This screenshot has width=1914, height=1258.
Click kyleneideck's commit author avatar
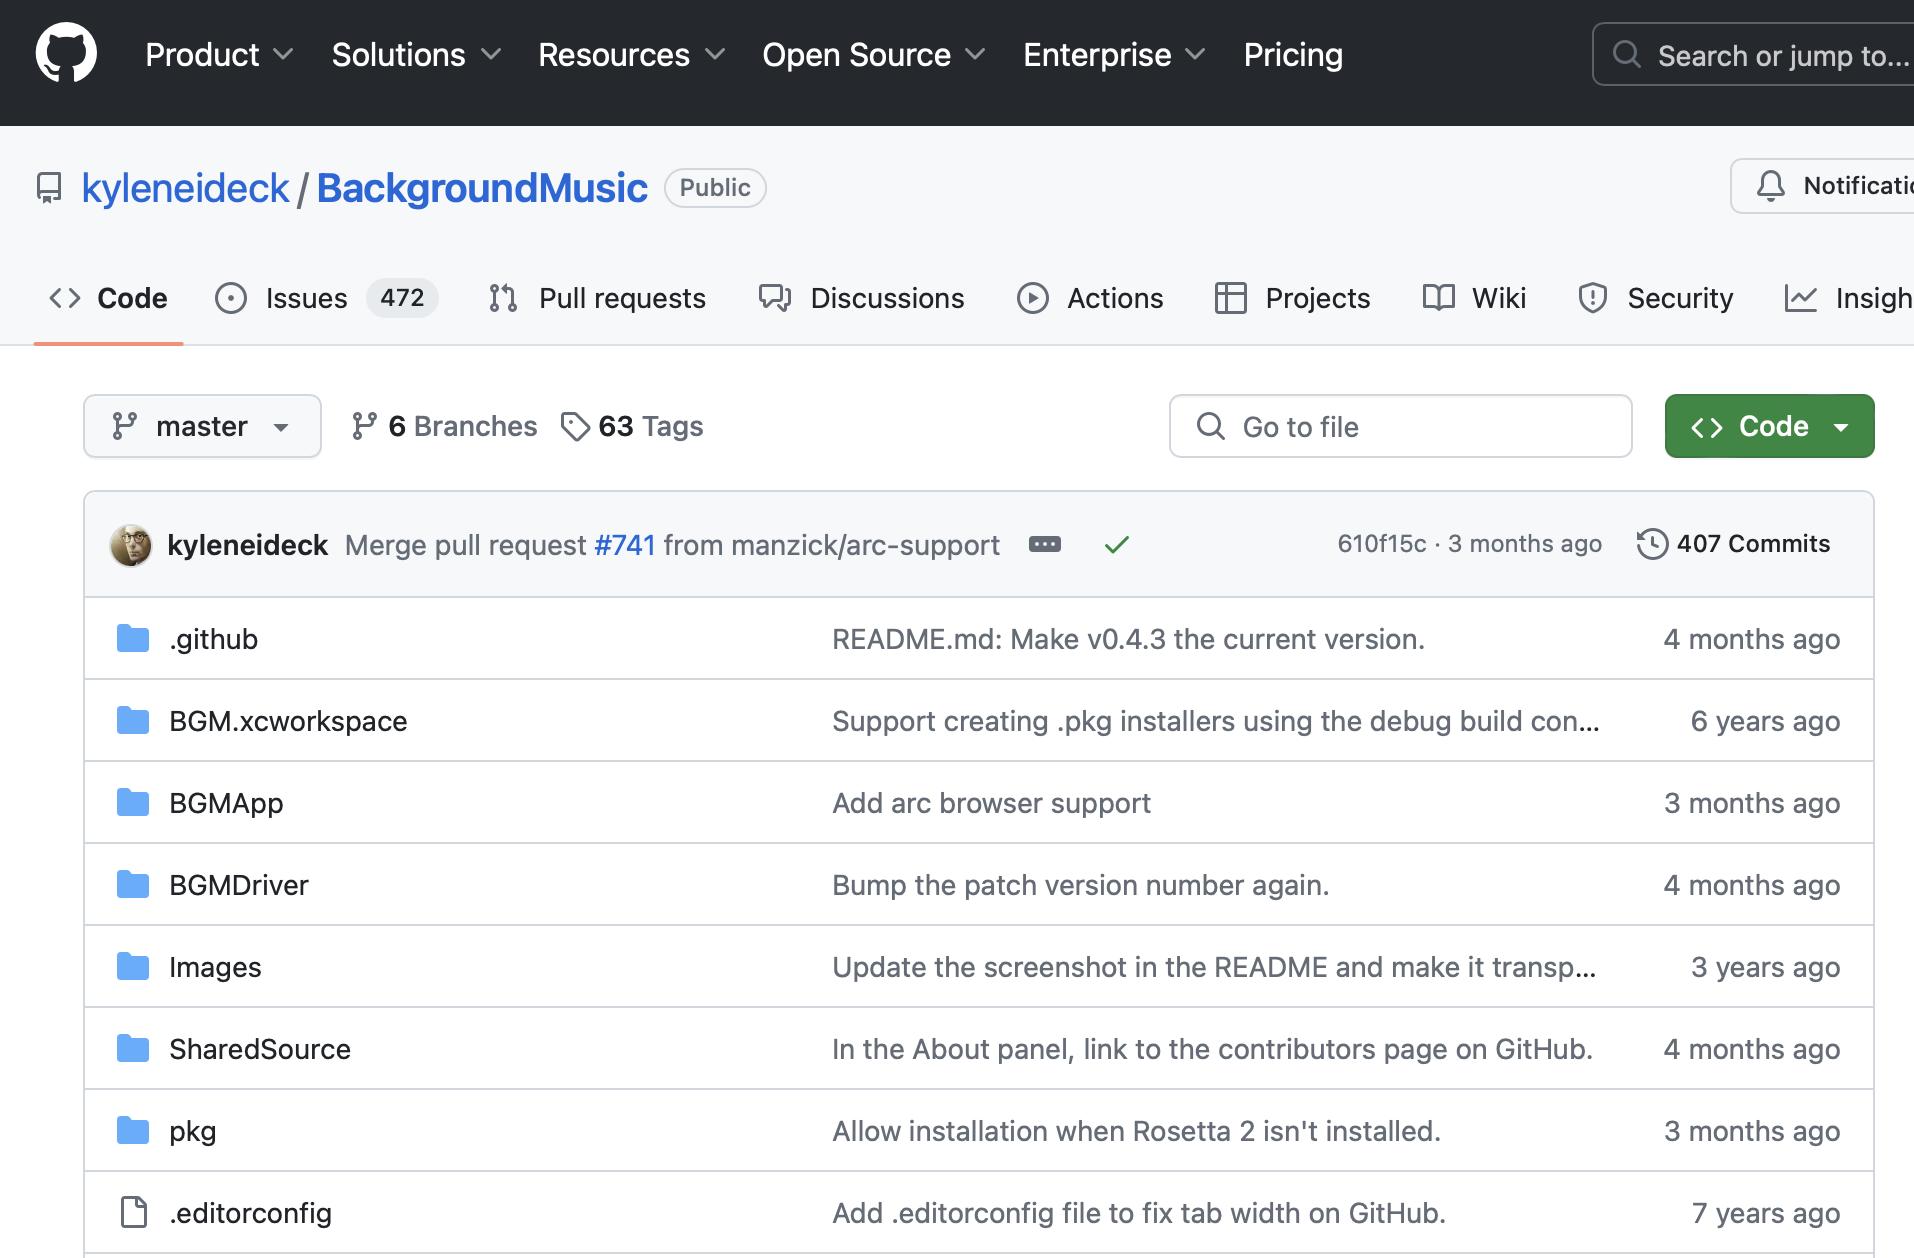click(130, 545)
